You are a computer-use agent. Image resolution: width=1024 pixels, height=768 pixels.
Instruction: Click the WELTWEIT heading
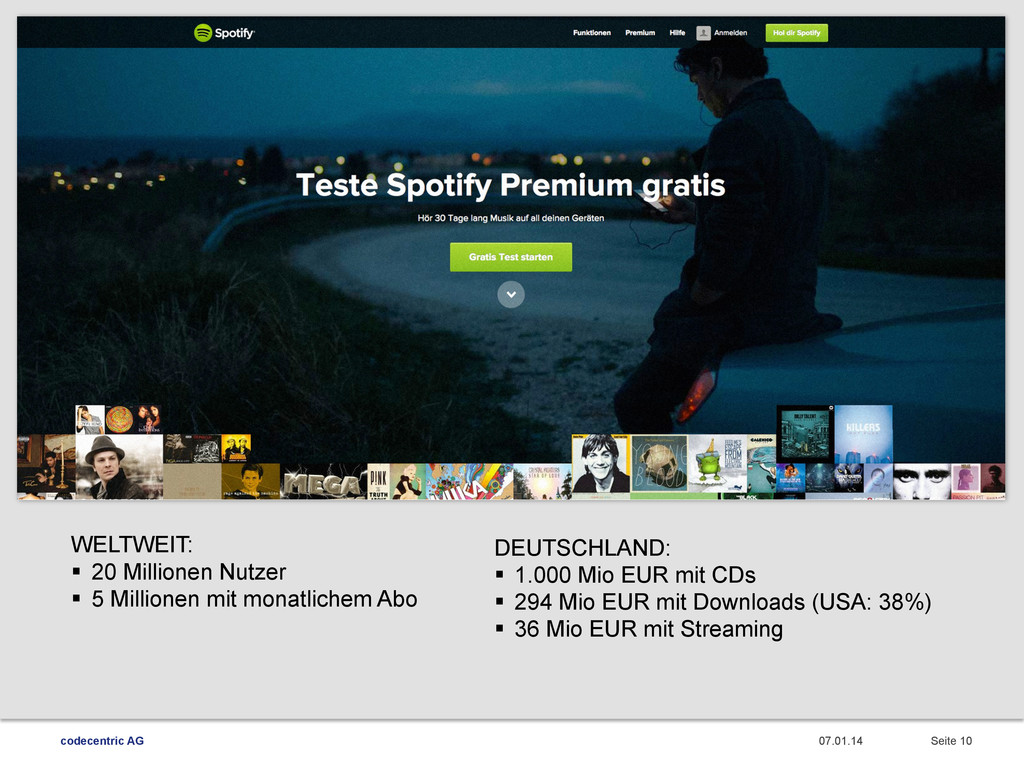coord(131,544)
